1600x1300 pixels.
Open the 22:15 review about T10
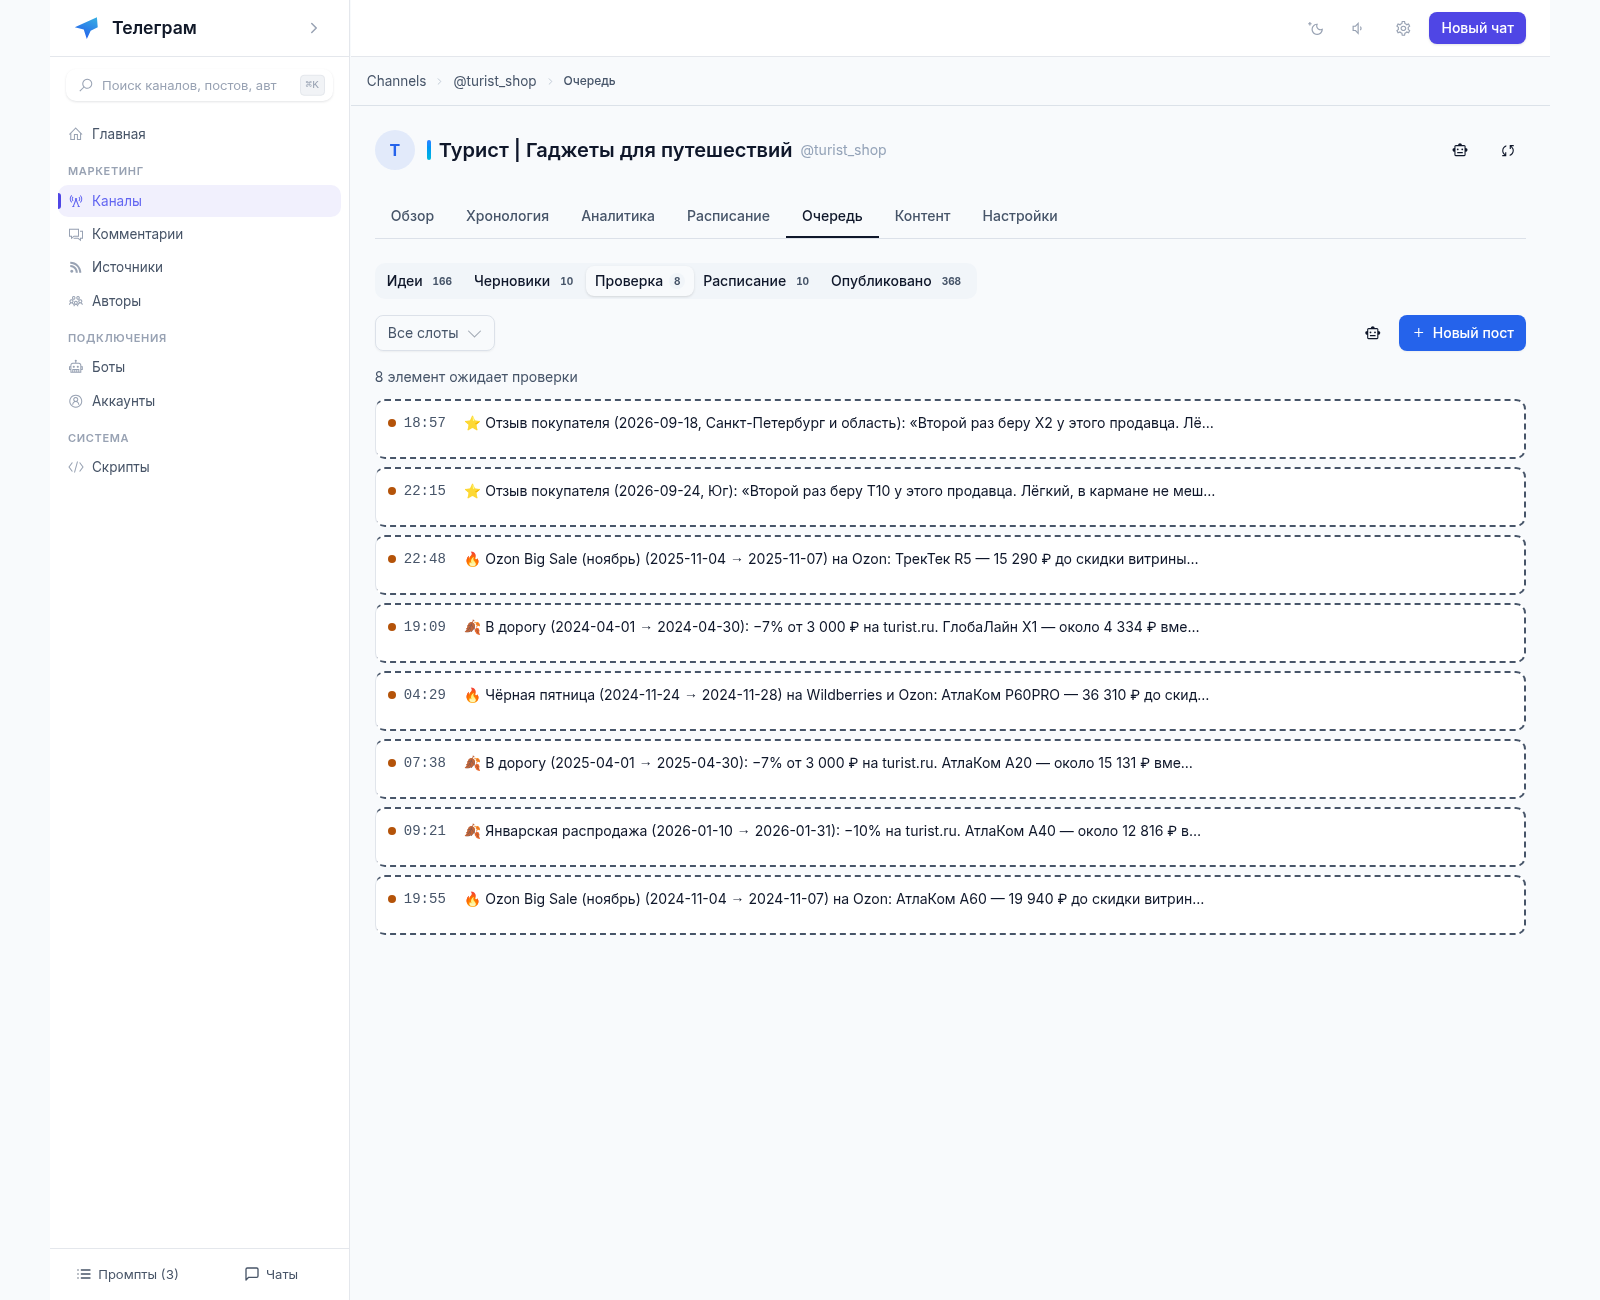click(950, 497)
